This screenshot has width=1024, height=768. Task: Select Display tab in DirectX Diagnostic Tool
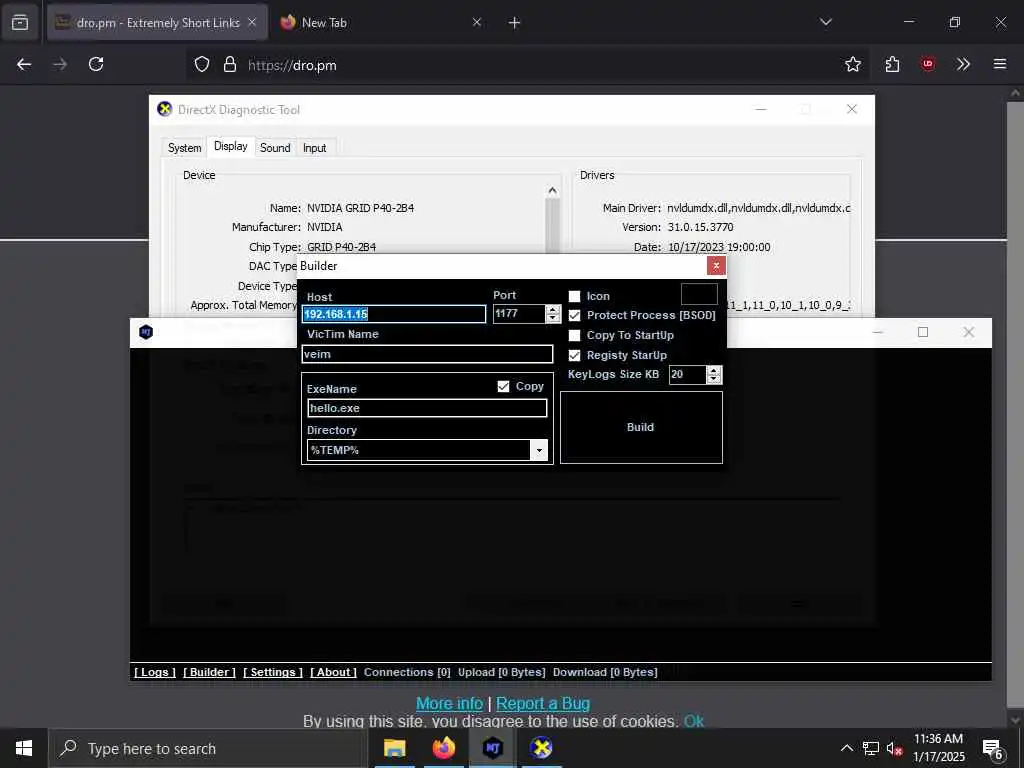(231, 146)
